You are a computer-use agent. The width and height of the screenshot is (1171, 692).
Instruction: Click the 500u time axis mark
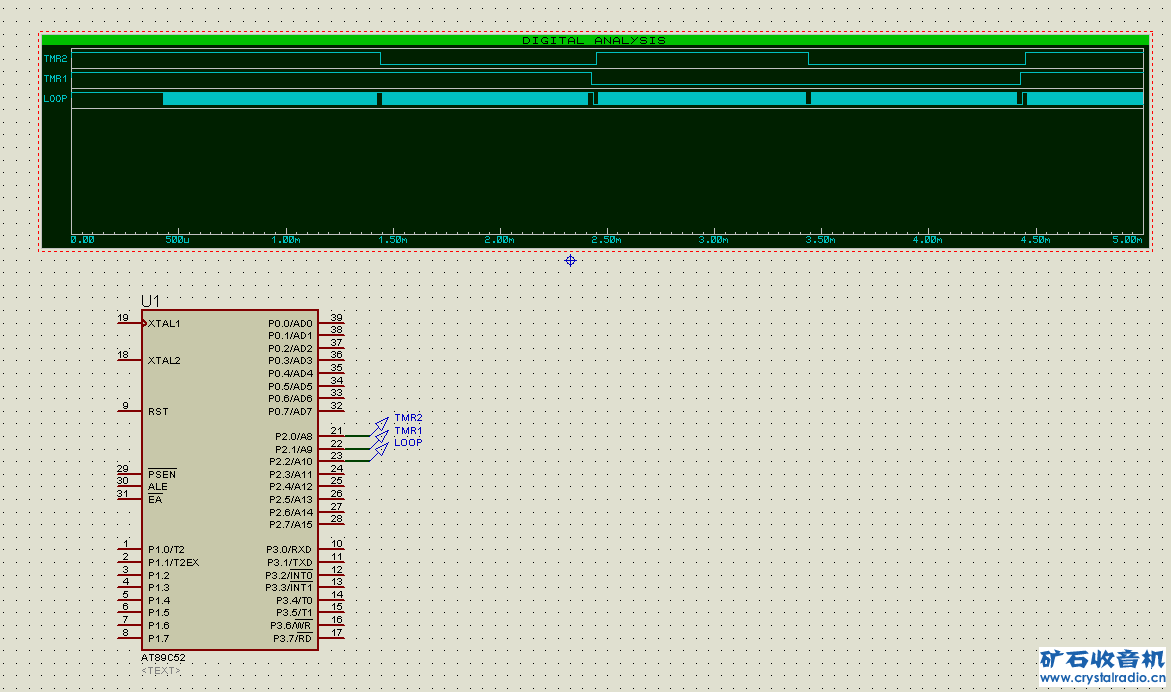177,240
